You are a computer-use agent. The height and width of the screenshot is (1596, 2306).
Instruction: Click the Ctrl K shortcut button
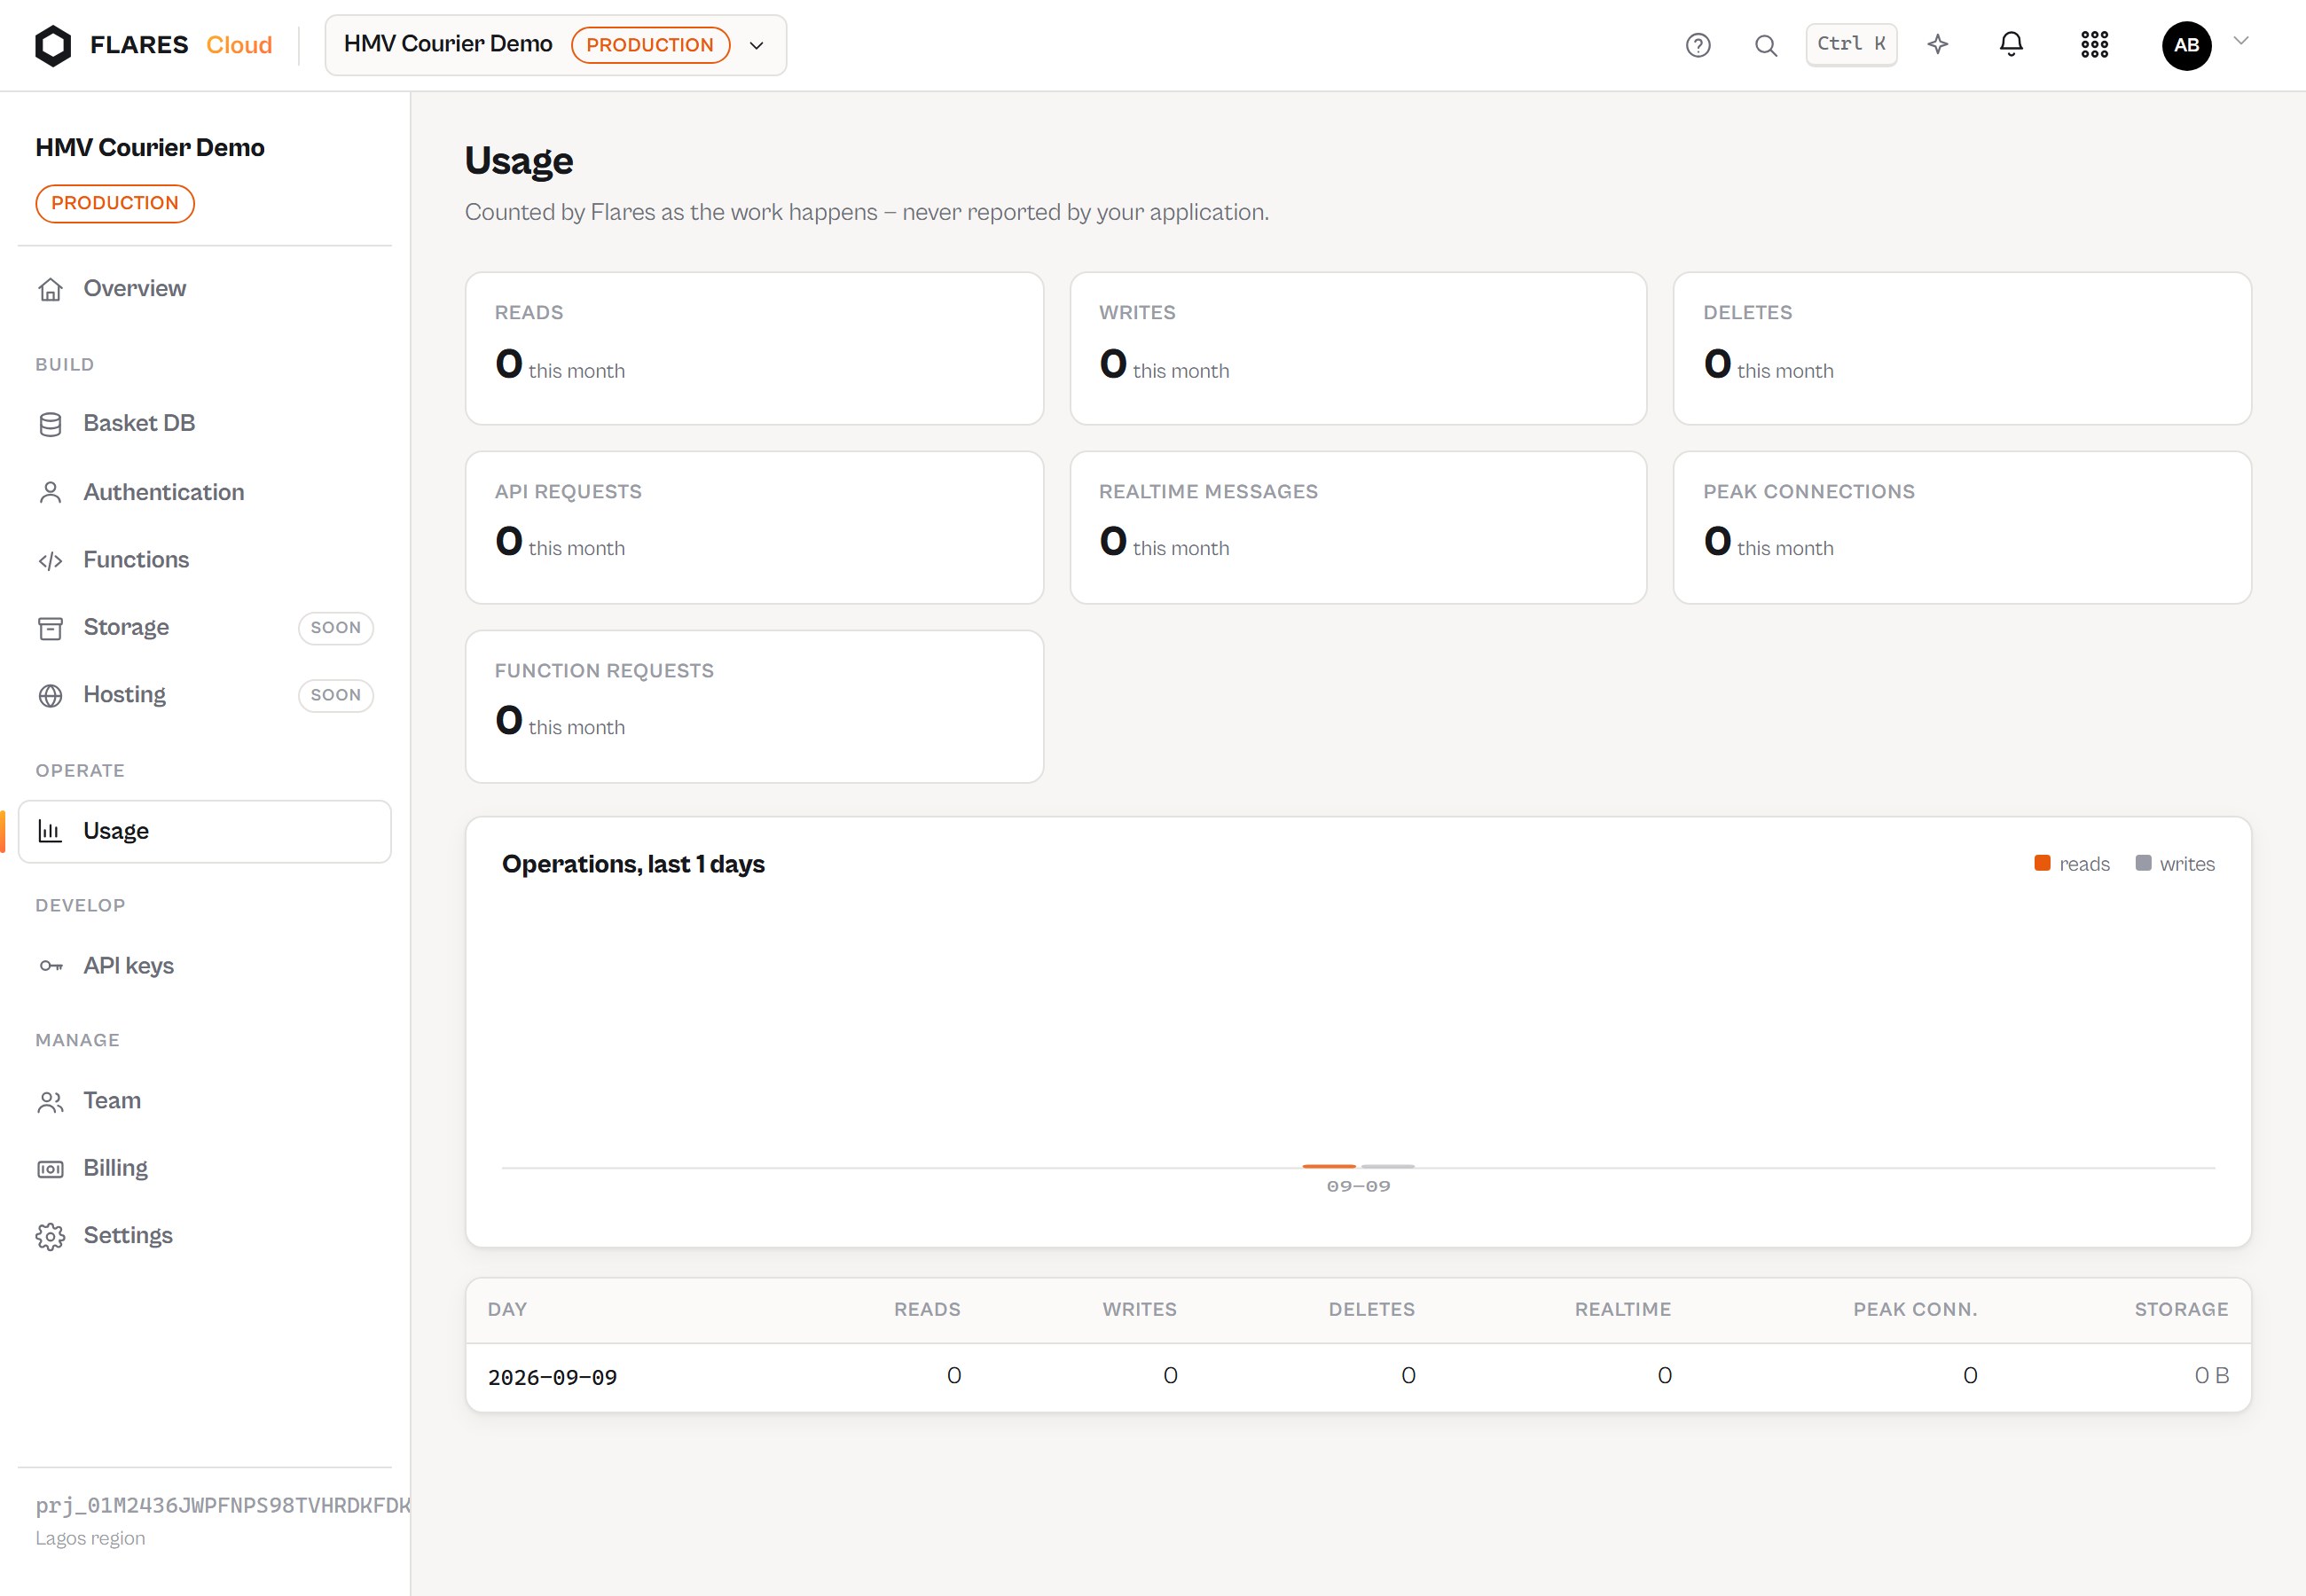(1851, 45)
